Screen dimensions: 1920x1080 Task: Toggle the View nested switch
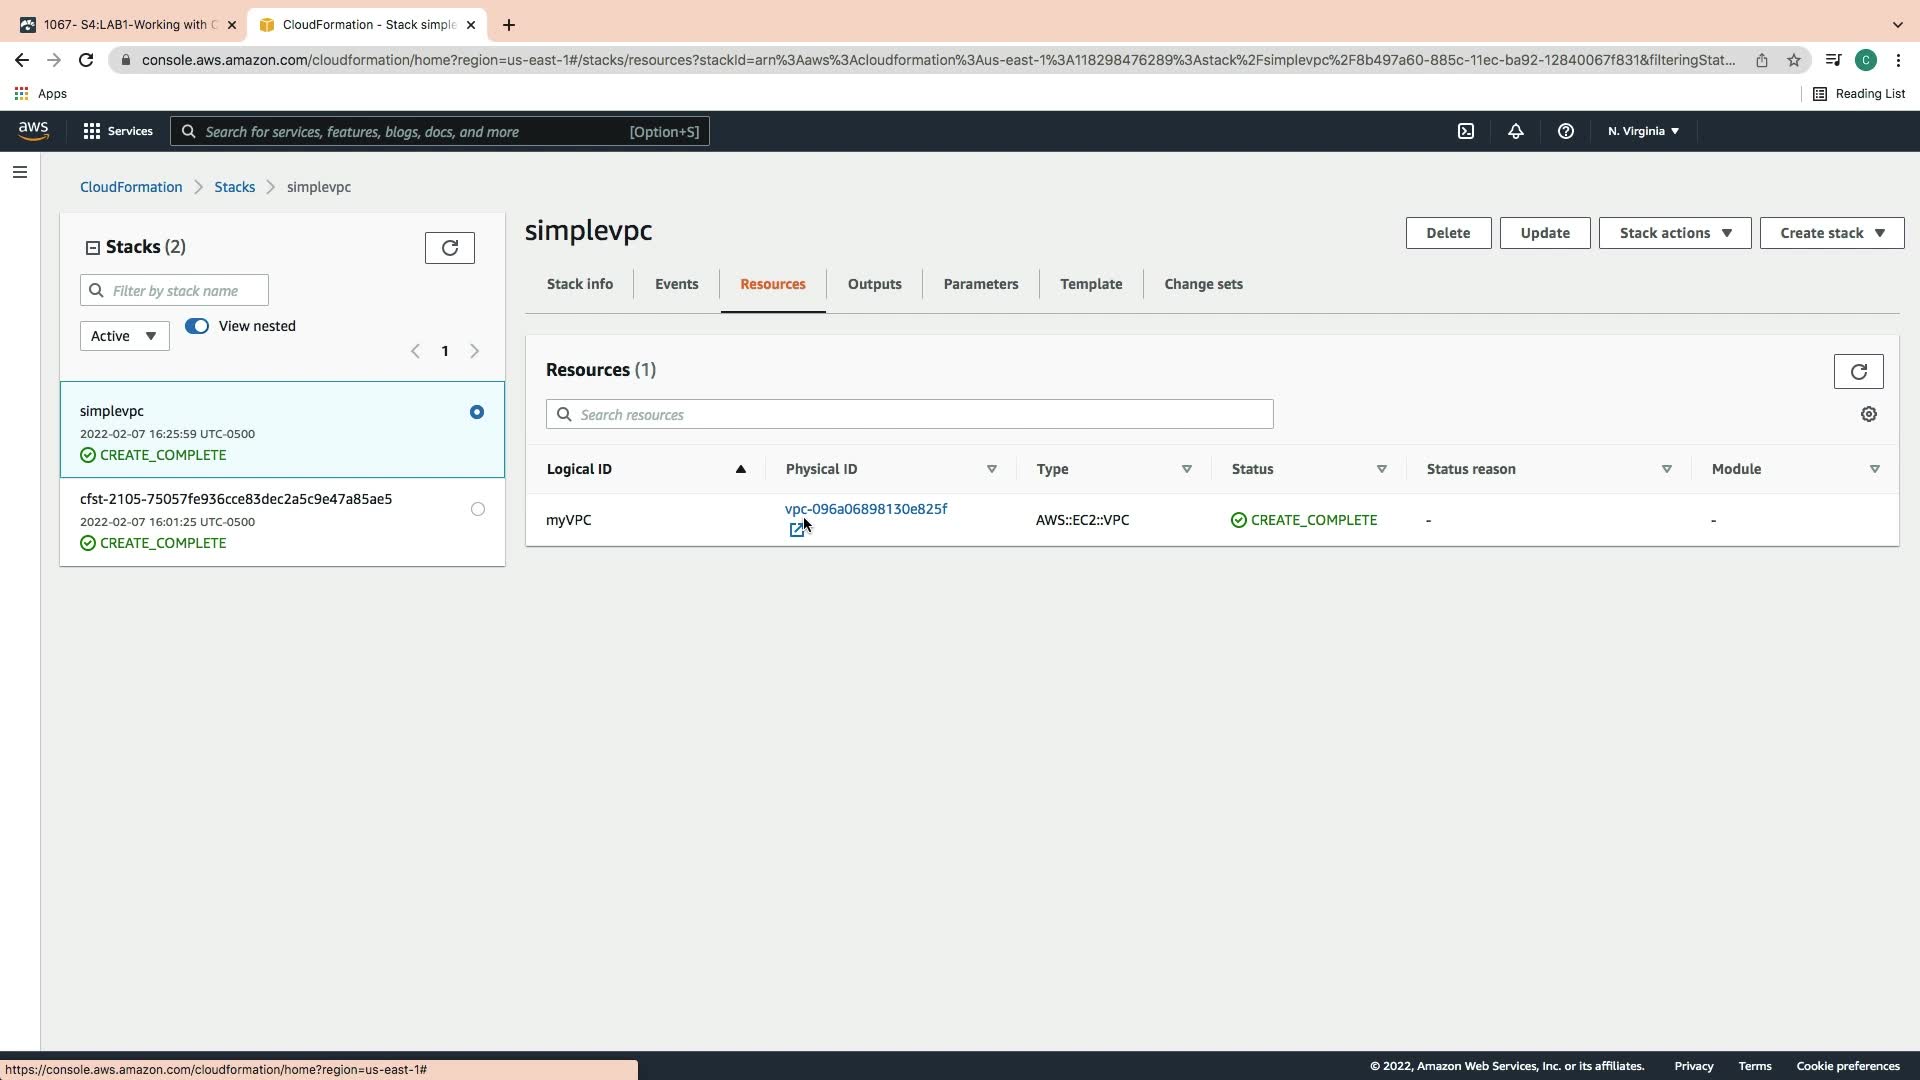click(x=197, y=326)
